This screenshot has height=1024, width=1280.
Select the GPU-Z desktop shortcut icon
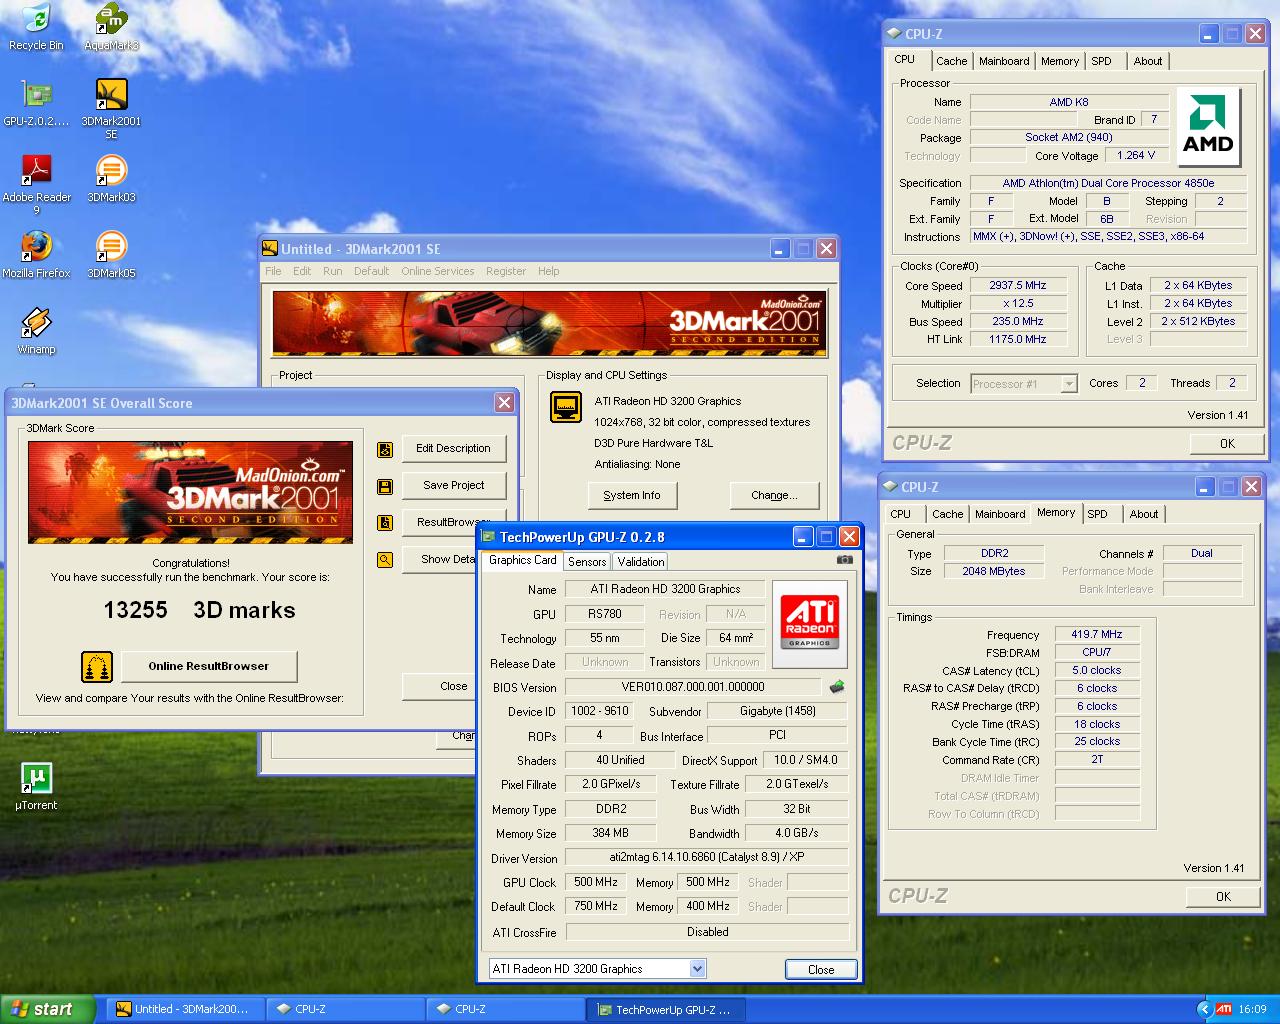pos(36,103)
